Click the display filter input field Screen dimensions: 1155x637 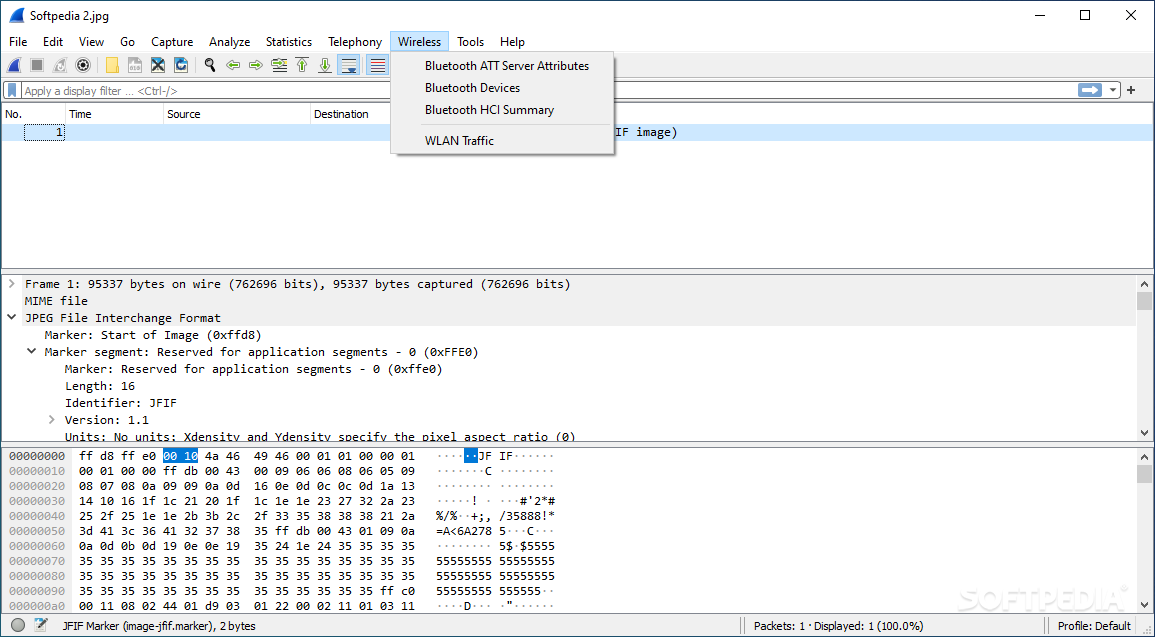549,91
